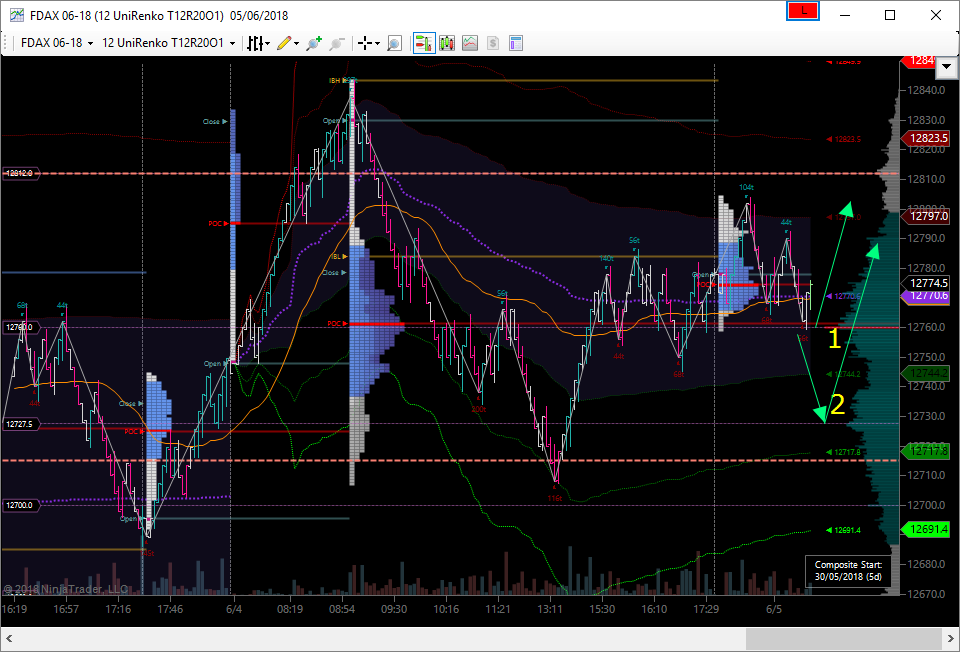Click the 12774.5 current price marker

pos(924,283)
